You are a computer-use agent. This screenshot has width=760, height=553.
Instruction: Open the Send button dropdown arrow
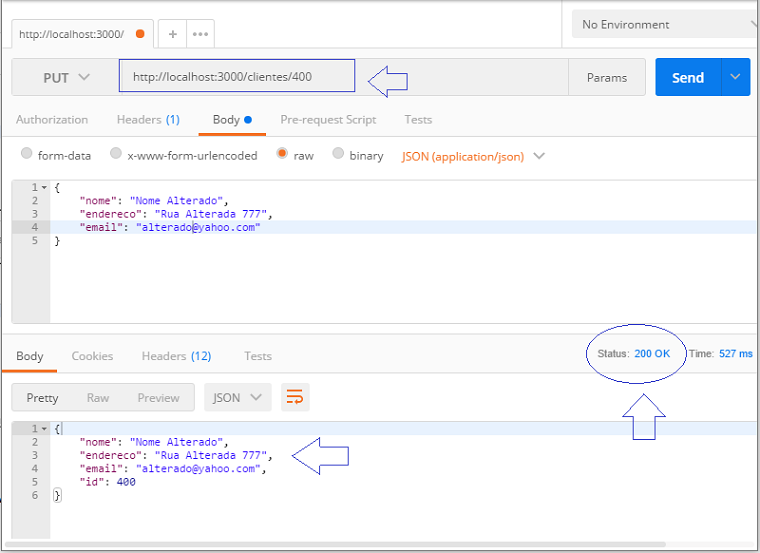735,77
